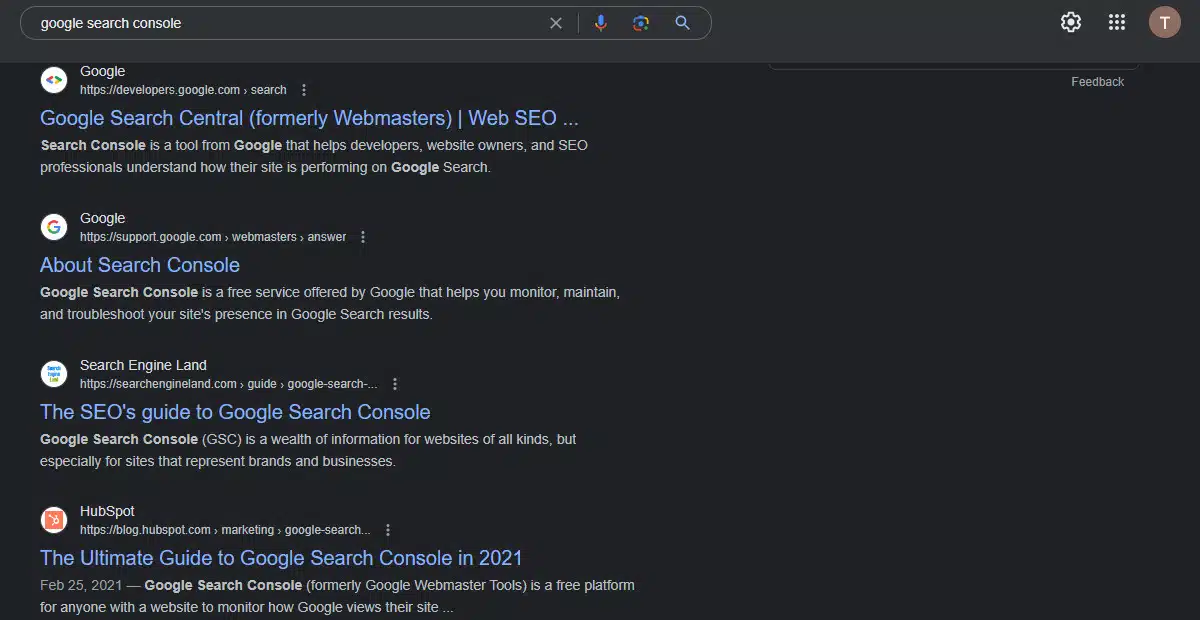This screenshot has height=620, width=1200.
Task: Click the Feedback link
Action: [x=1097, y=82]
